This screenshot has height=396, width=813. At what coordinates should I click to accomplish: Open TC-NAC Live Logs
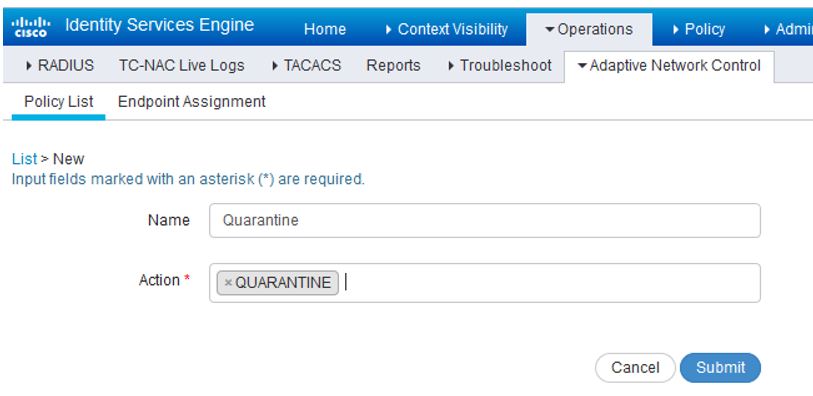[x=181, y=65]
